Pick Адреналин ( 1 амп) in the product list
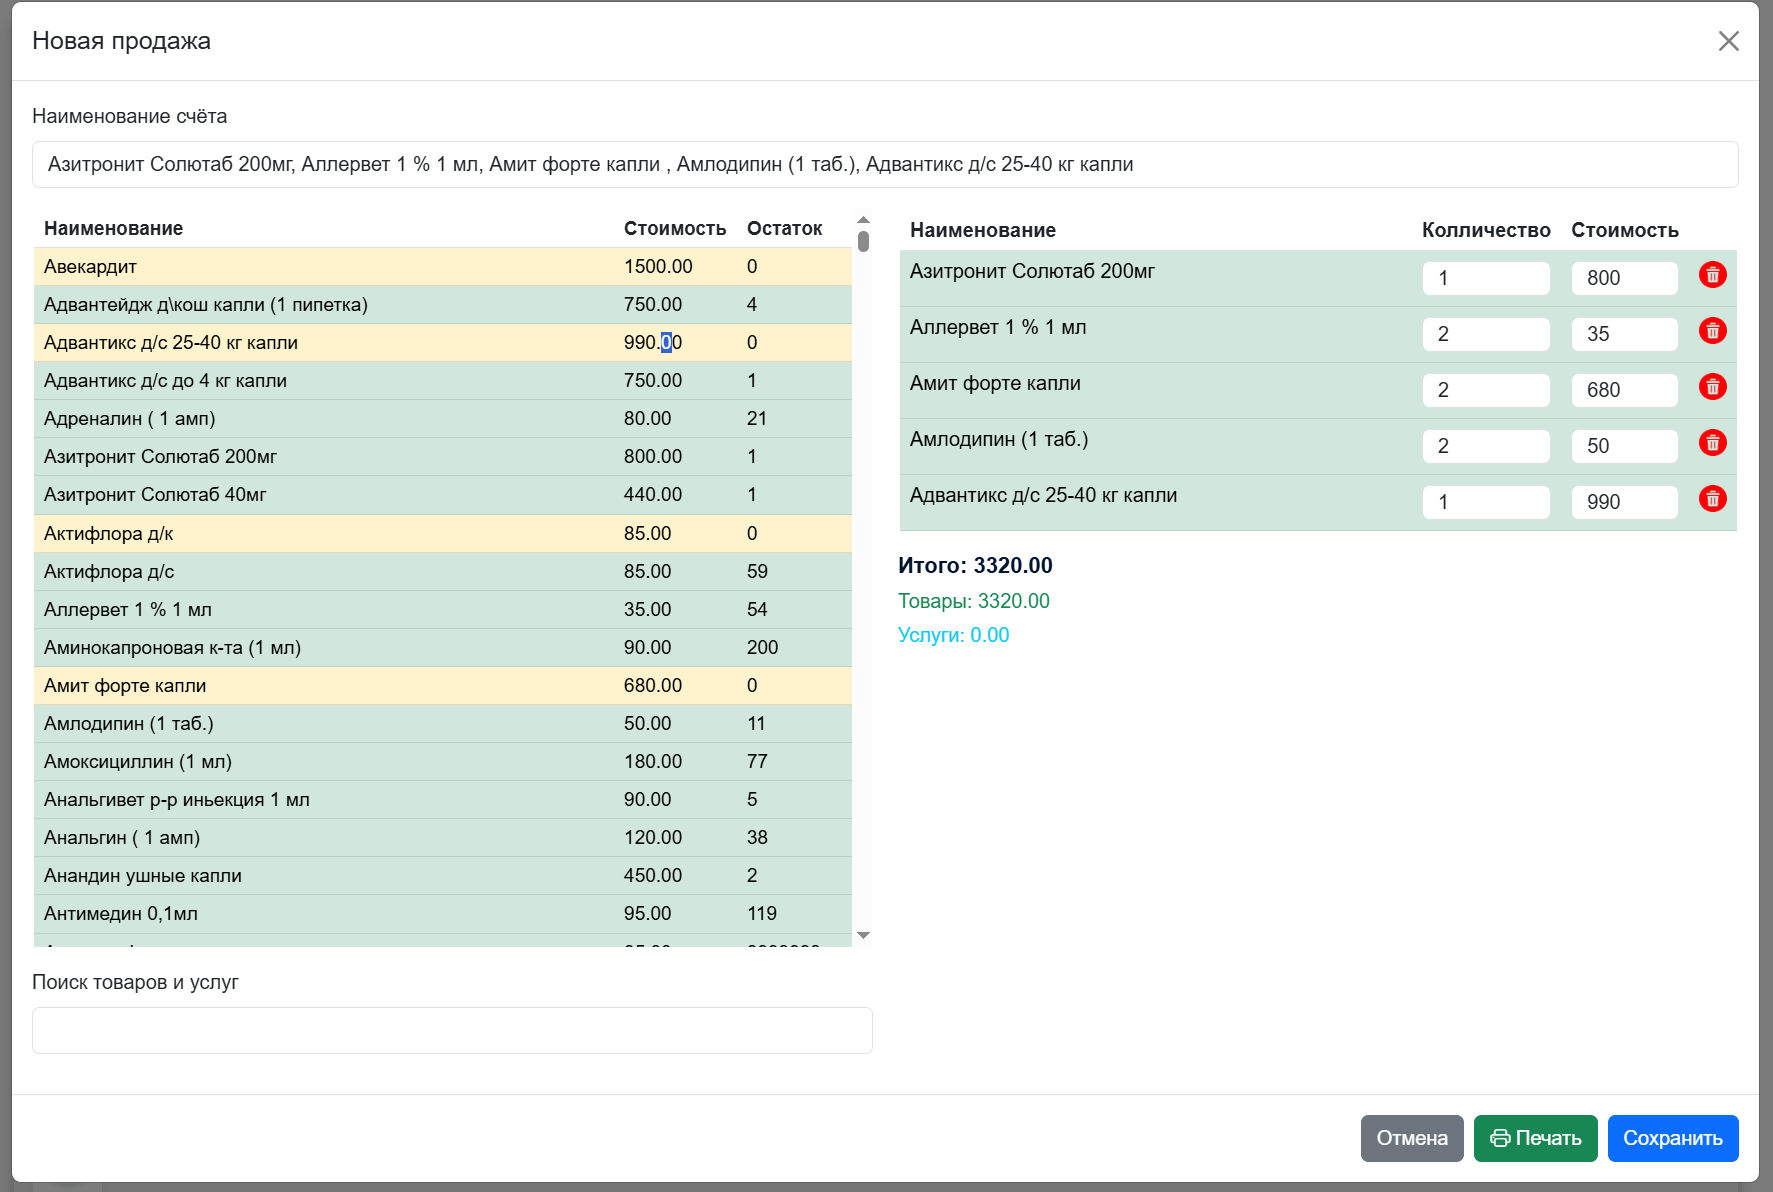 coord(443,419)
